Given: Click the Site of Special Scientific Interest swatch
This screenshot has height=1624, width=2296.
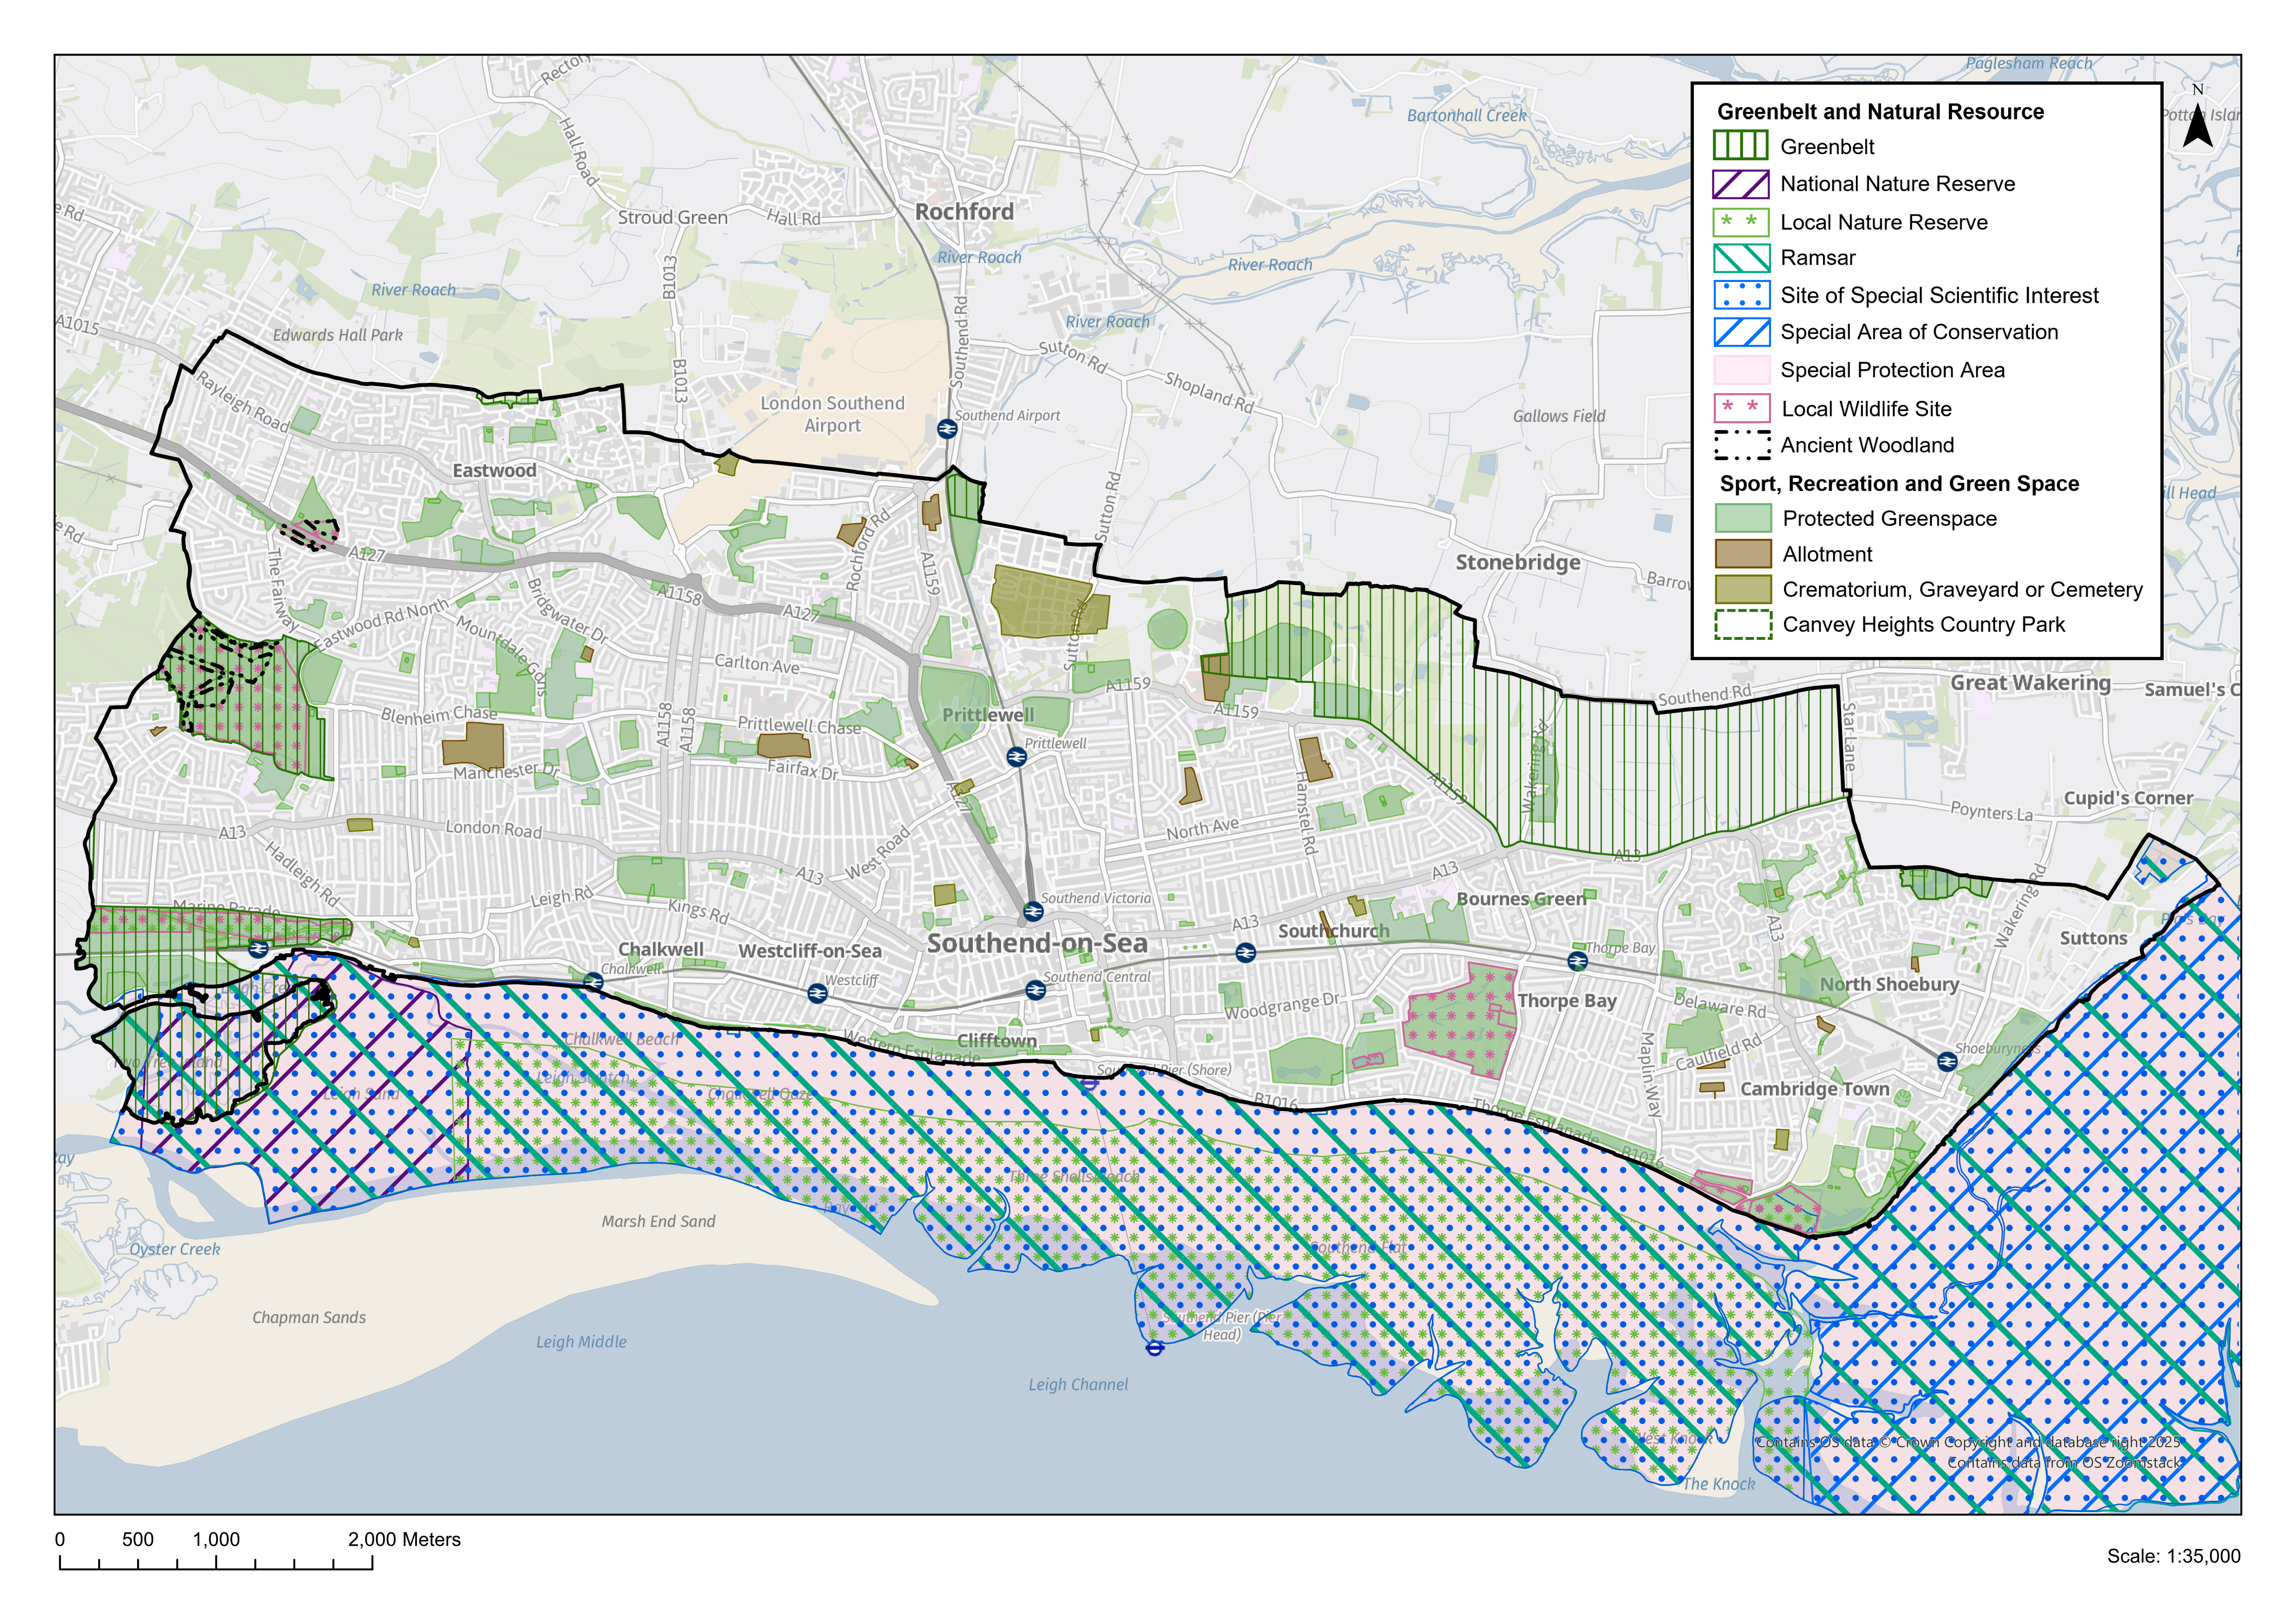Looking at the screenshot, I should (1741, 295).
